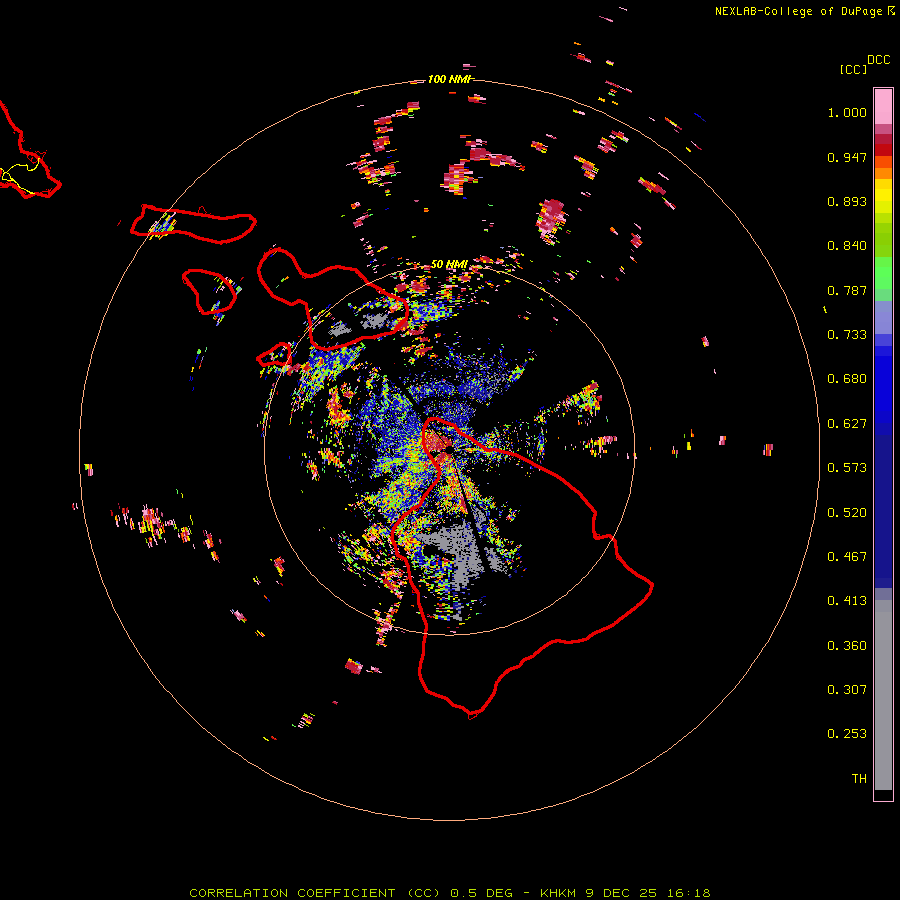Click the NEXLAB-College of DuPage label
The image size is (900, 900).
(x=804, y=11)
